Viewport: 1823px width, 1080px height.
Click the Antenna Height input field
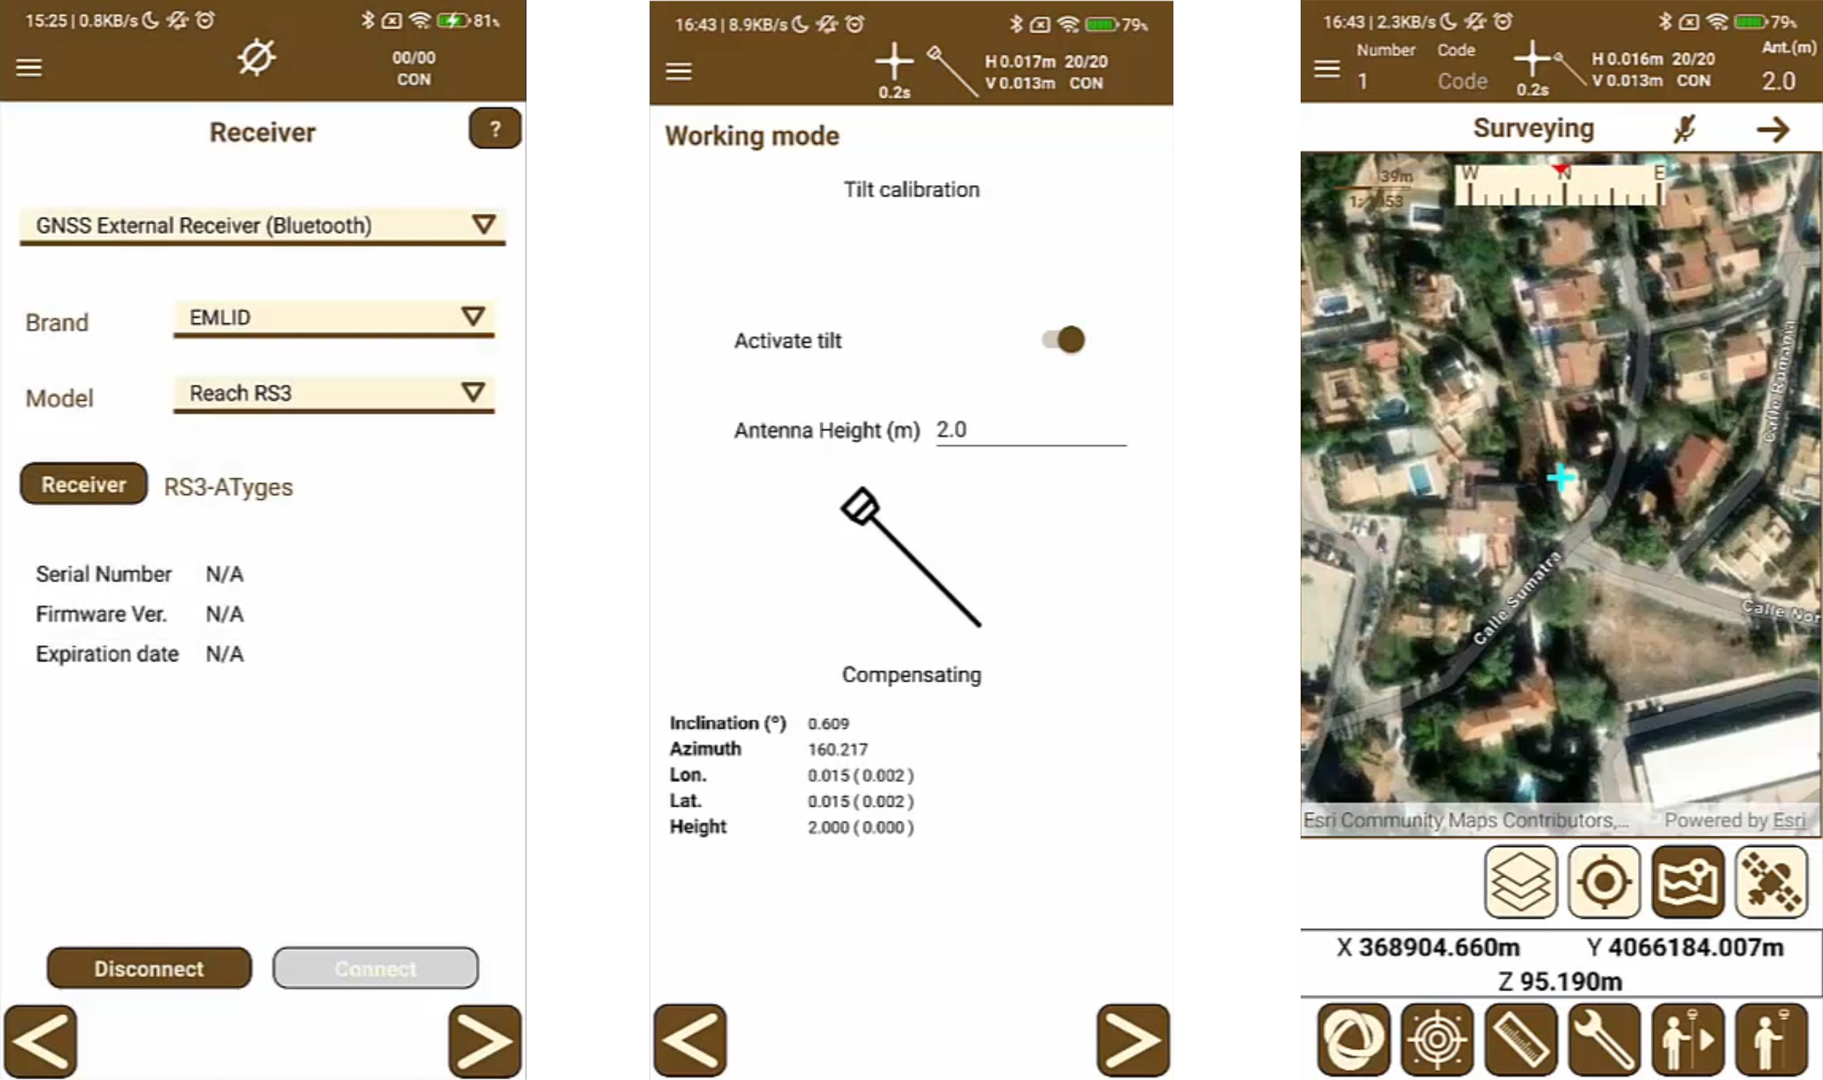click(x=1031, y=430)
